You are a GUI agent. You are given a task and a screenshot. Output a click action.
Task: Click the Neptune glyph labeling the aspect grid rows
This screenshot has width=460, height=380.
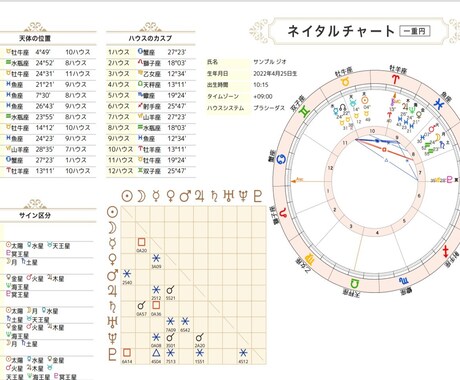tap(113, 338)
